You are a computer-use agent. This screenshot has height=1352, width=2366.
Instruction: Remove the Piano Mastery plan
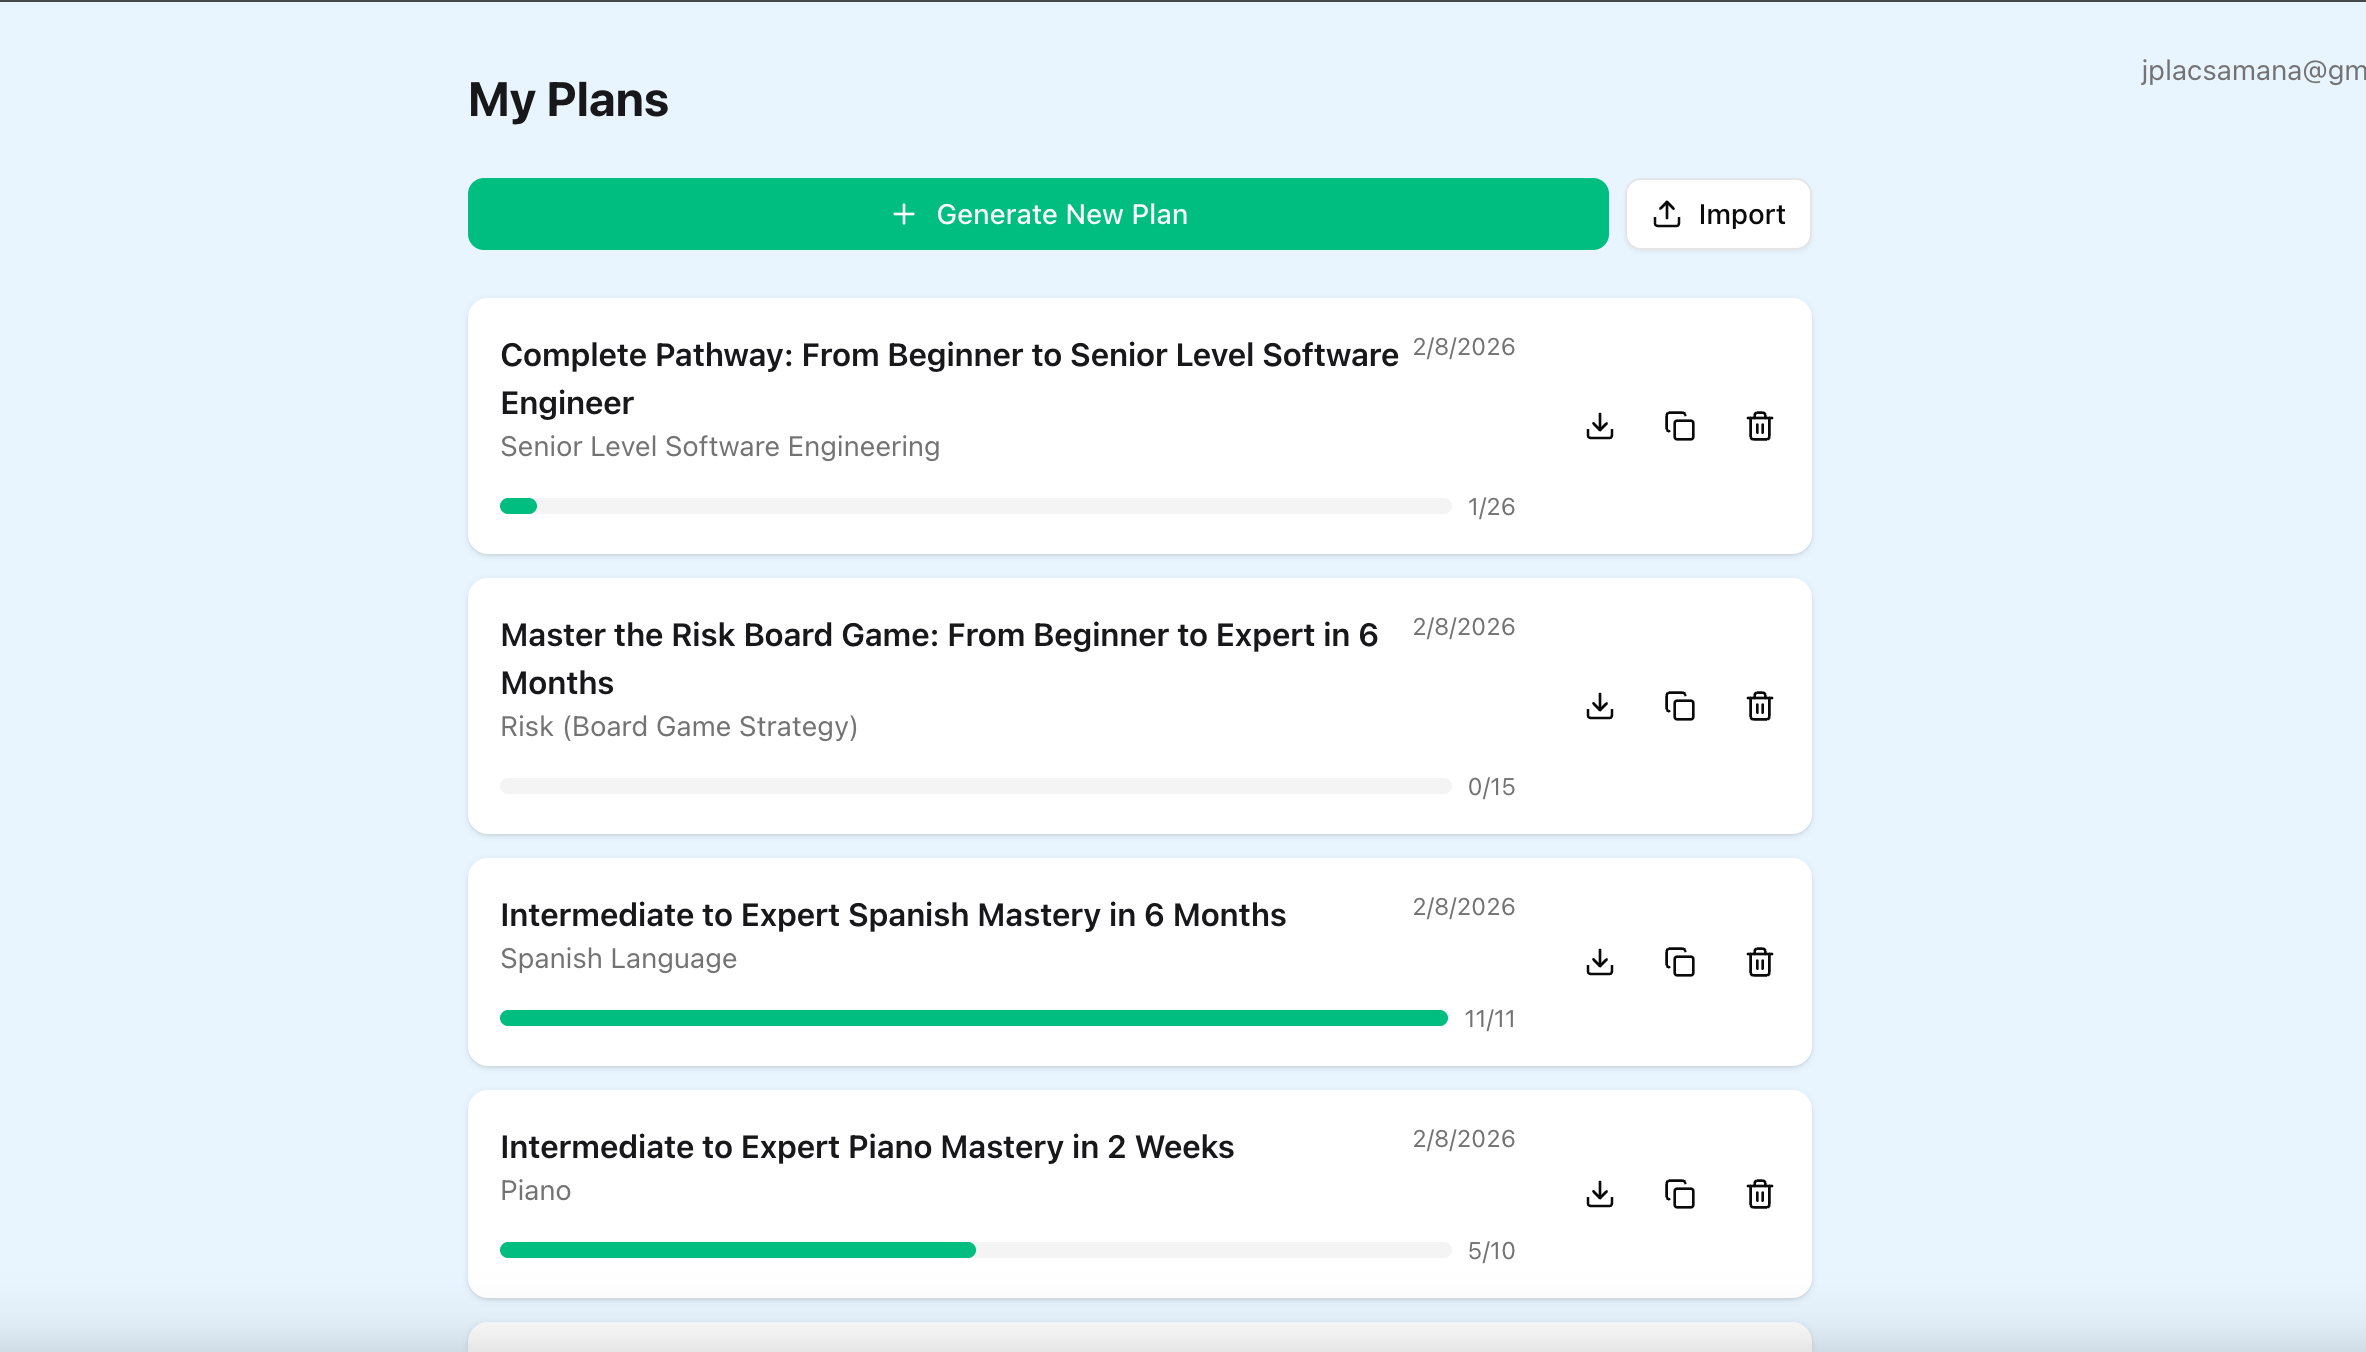click(x=1760, y=1194)
